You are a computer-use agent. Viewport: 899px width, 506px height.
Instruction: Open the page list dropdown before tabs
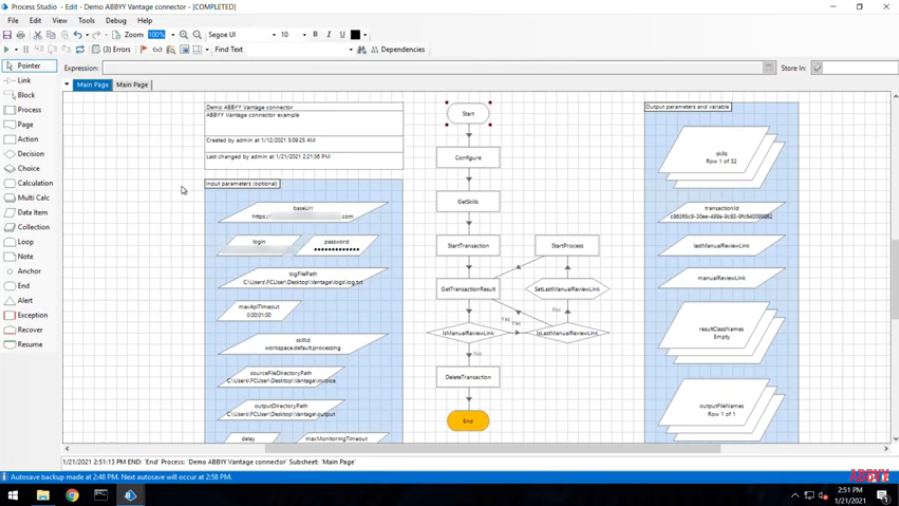coord(67,85)
